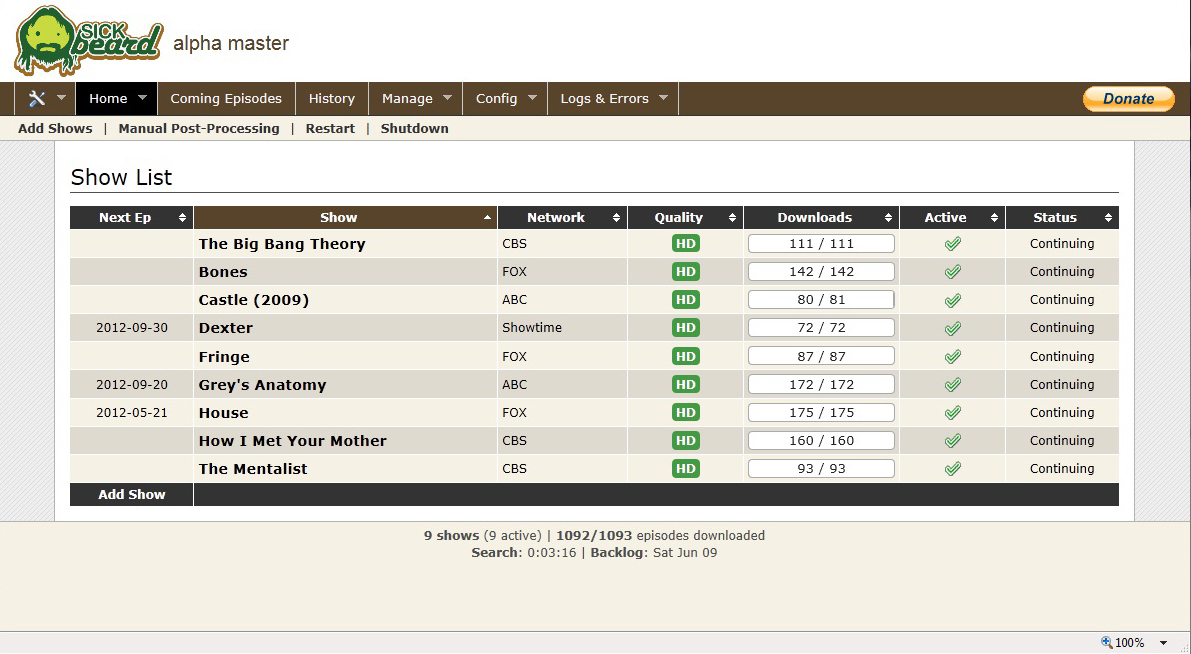Open the wrench tools menu icon

click(38, 98)
